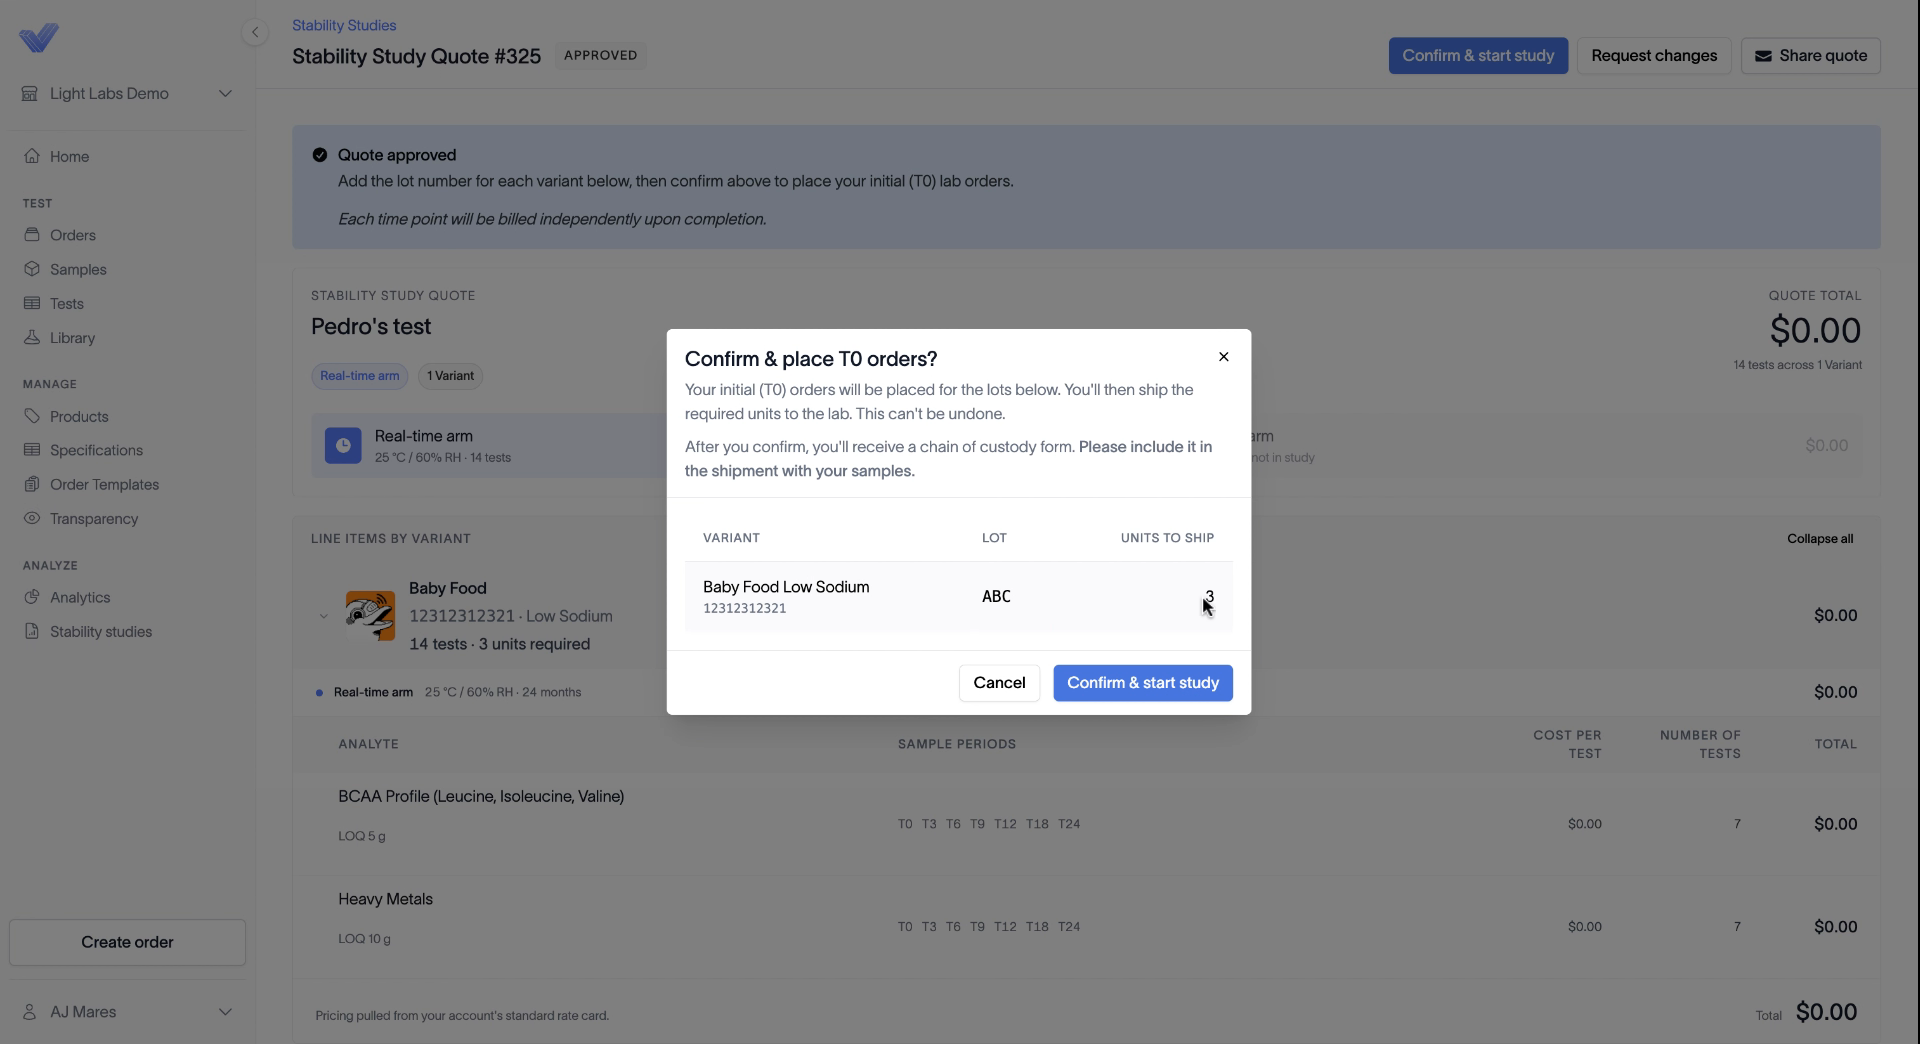Click the Transparency eye icon
This screenshot has width=1920, height=1044.
pyautogui.click(x=32, y=518)
